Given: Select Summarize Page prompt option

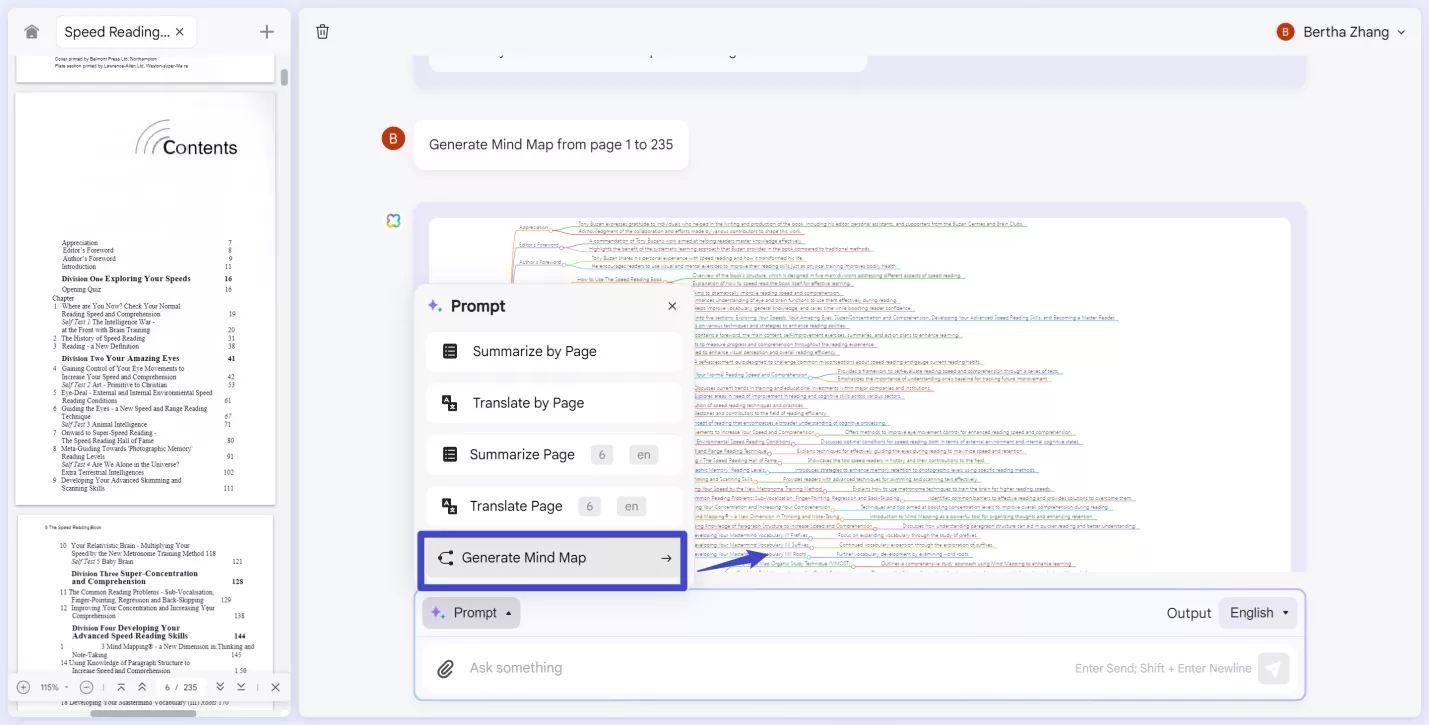Looking at the screenshot, I should (554, 454).
